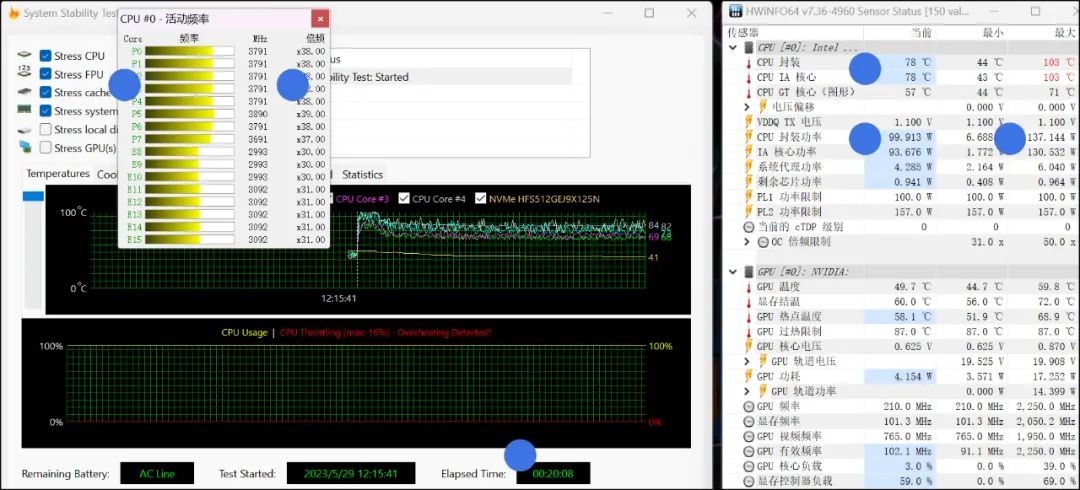Image resolution: width=1080 pixels, height=490 pixels.
Task: Click the Stress CPU chip icon
Action: pyautogui.click(x=24, y=56)
